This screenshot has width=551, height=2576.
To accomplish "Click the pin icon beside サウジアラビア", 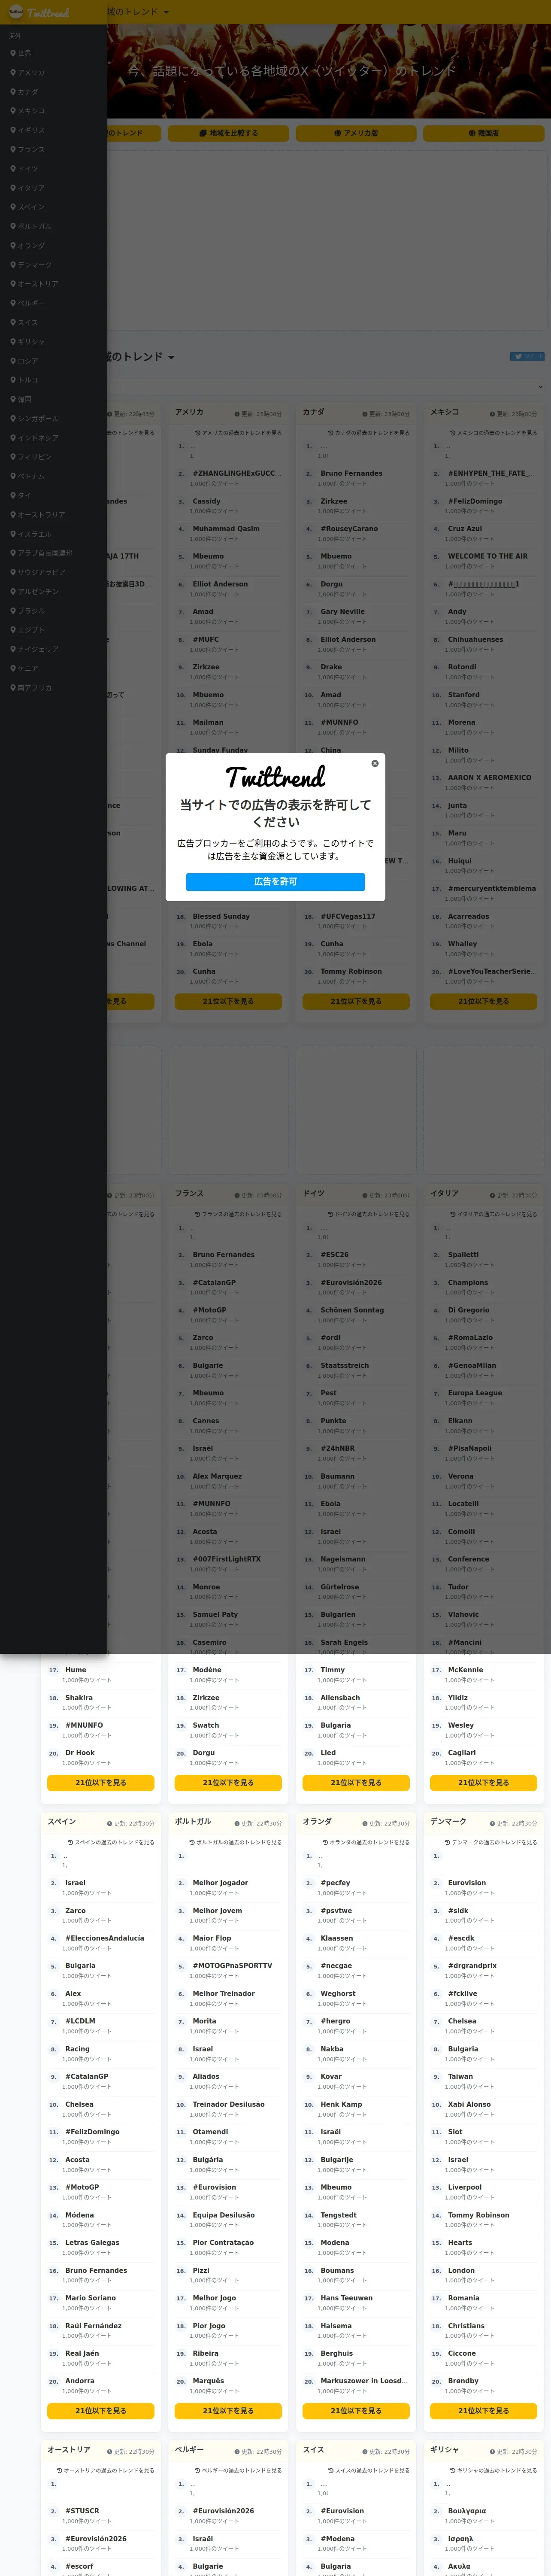I will point(13,572).
